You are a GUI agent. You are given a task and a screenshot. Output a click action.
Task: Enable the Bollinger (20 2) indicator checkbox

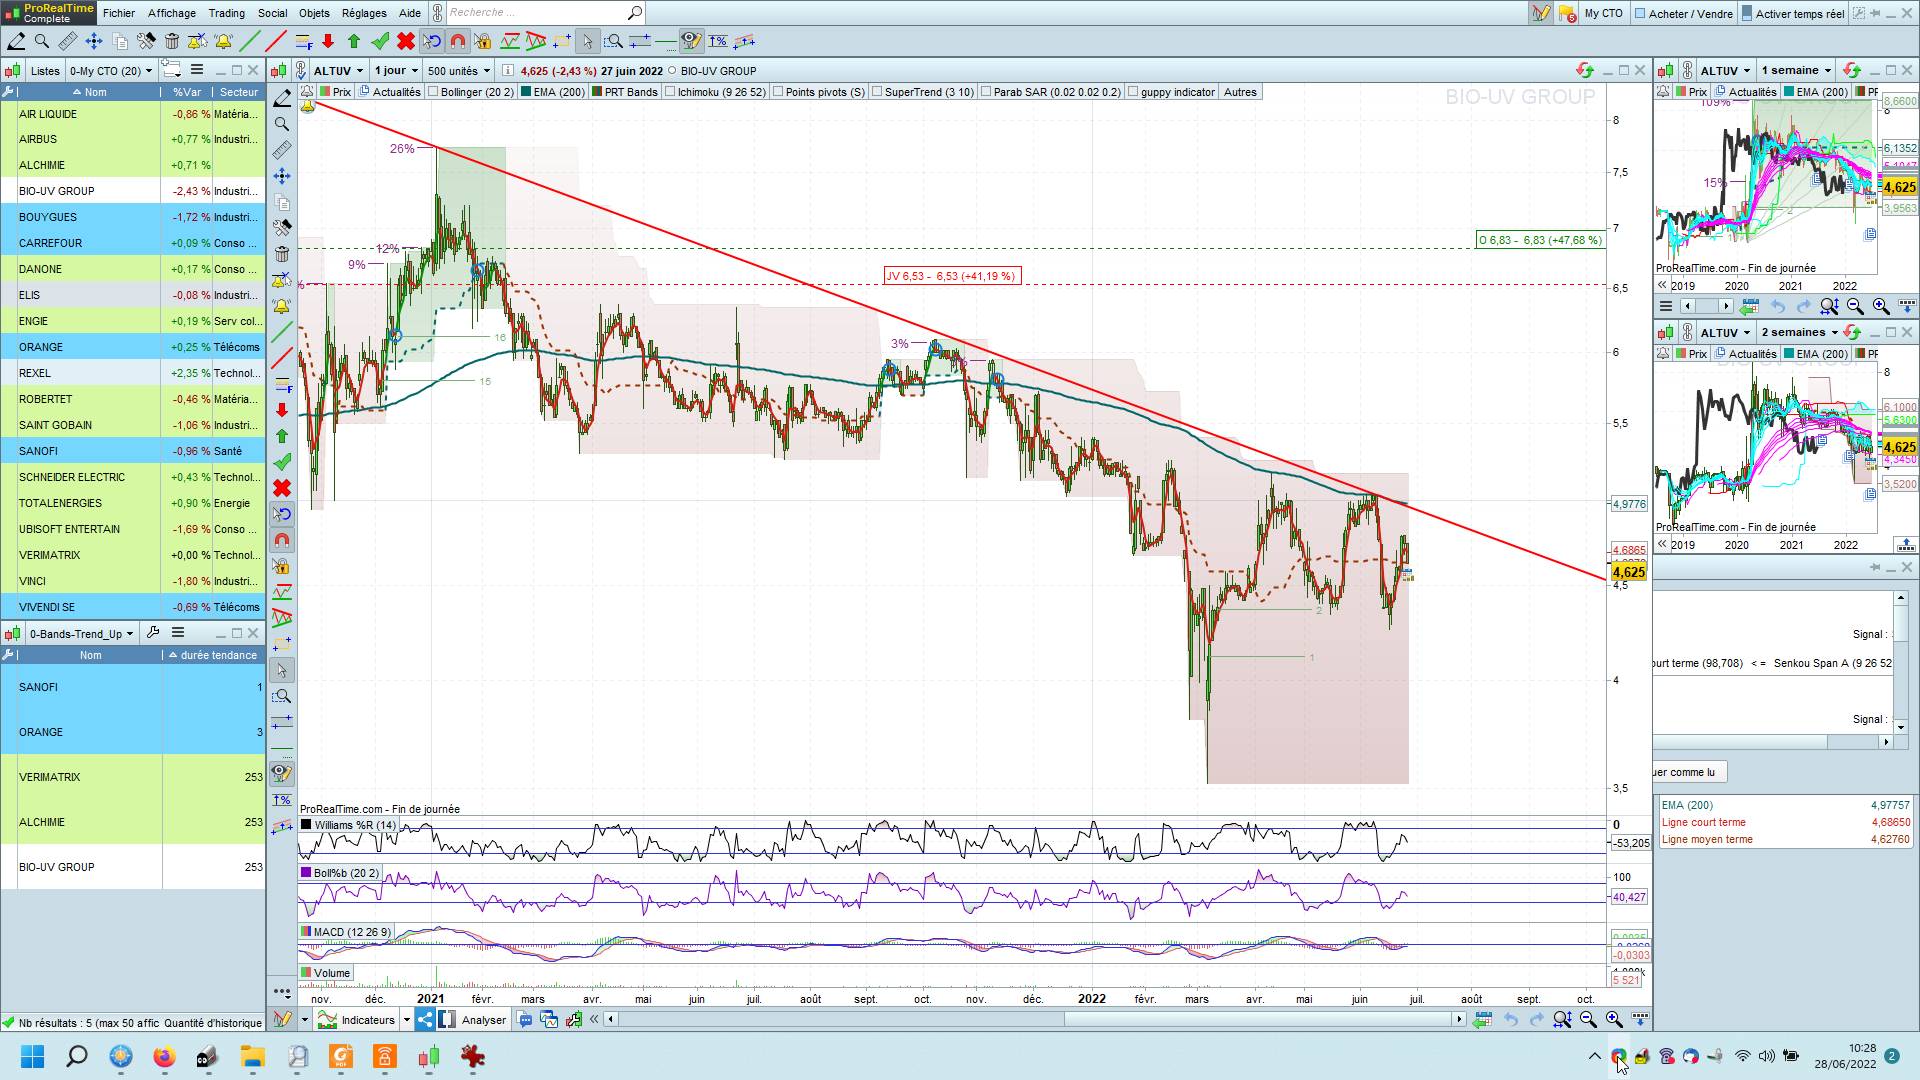click(x=434, y=92)
